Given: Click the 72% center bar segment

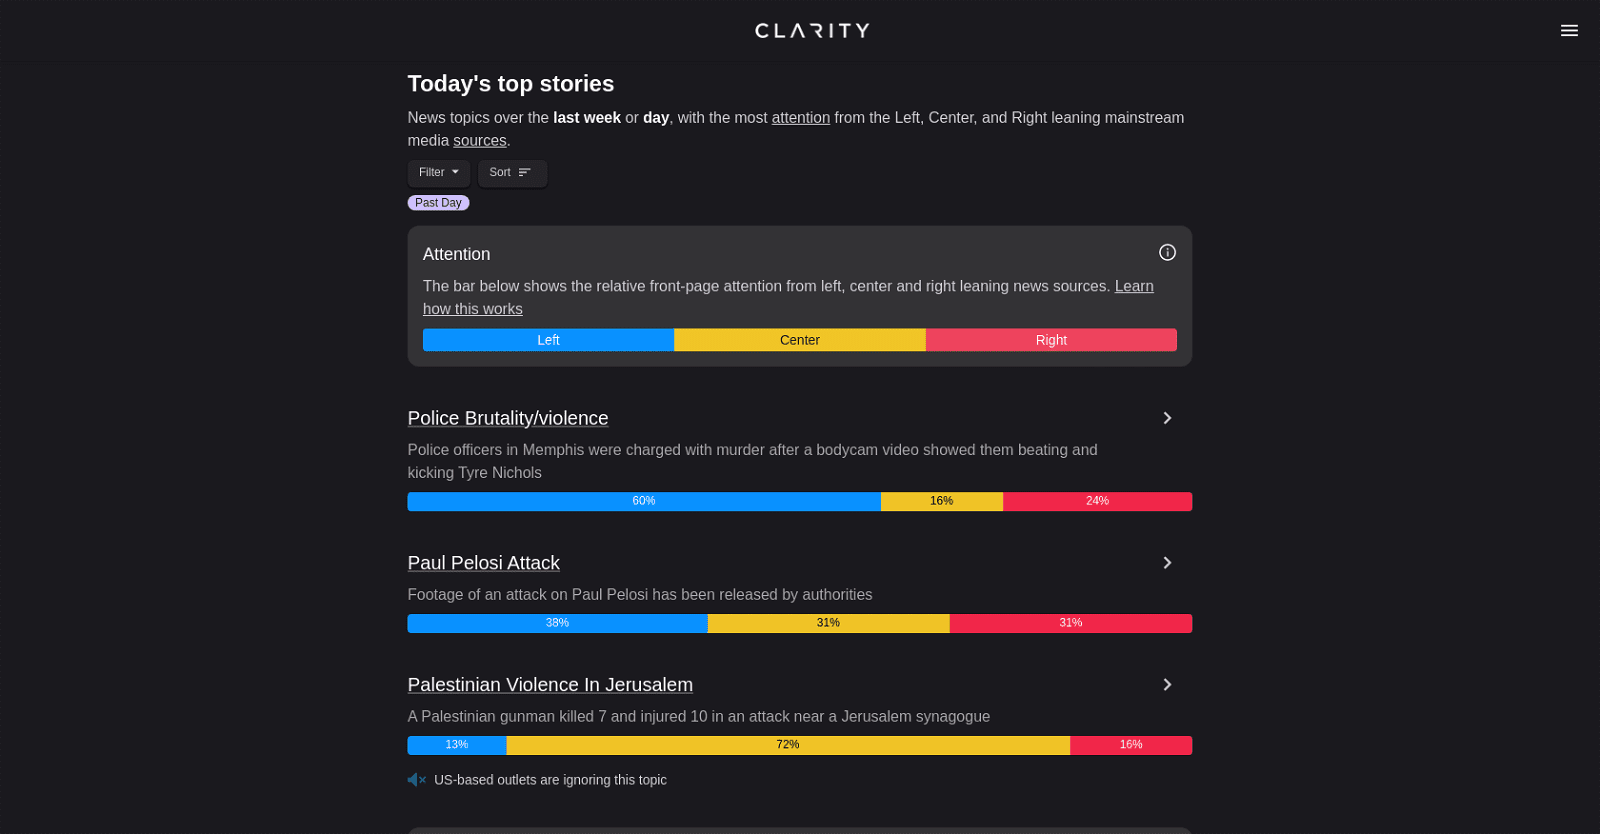Looking at the screenshot, I should tap(787, 745).
